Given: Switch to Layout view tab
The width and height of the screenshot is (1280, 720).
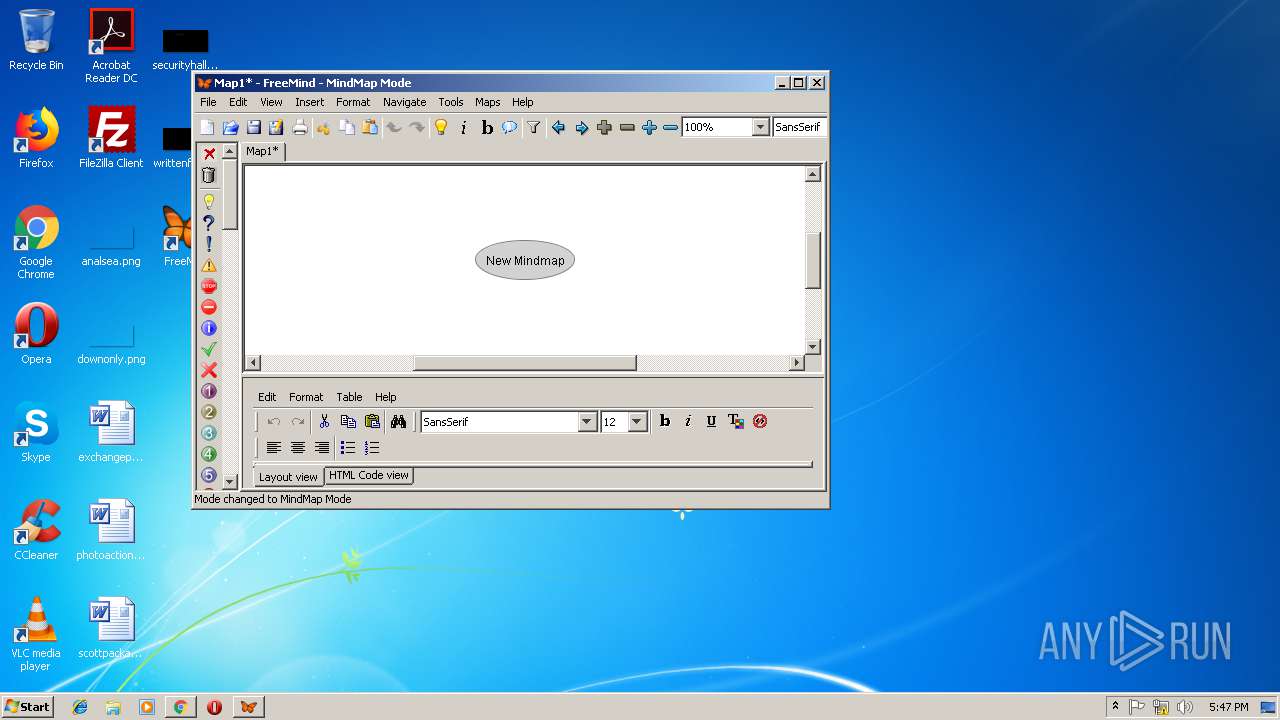Looking at the screenshot, I should (288, 477).
